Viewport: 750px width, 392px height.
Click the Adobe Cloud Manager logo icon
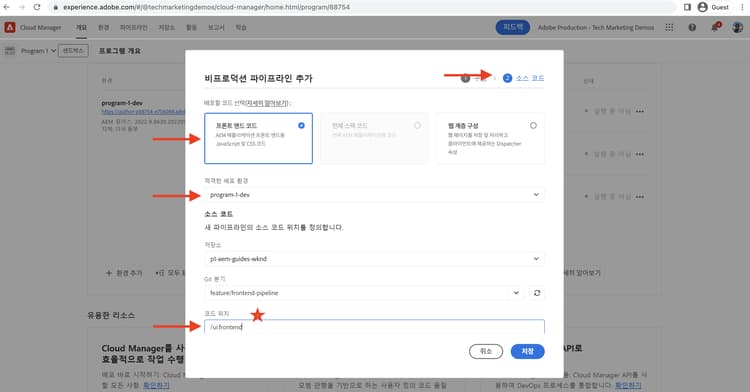click(x=10, y=27)
